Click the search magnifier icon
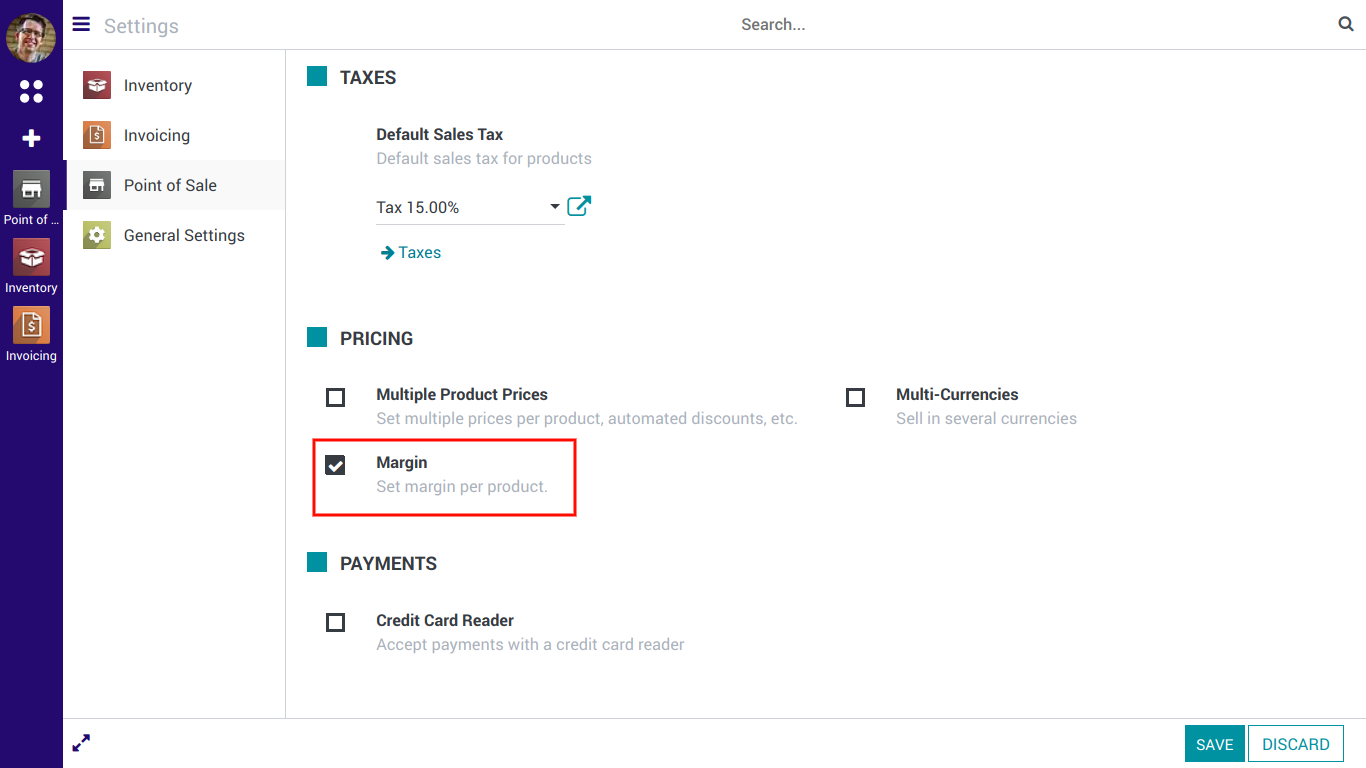 click(1345, 25)
